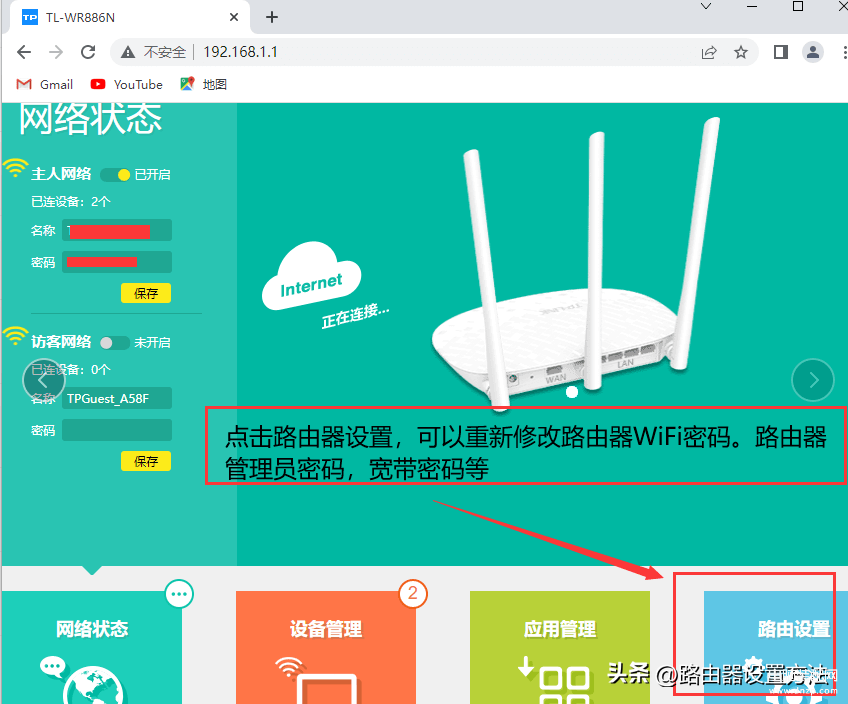
Task: Click the guest network 密码 field
Action: 117,430
